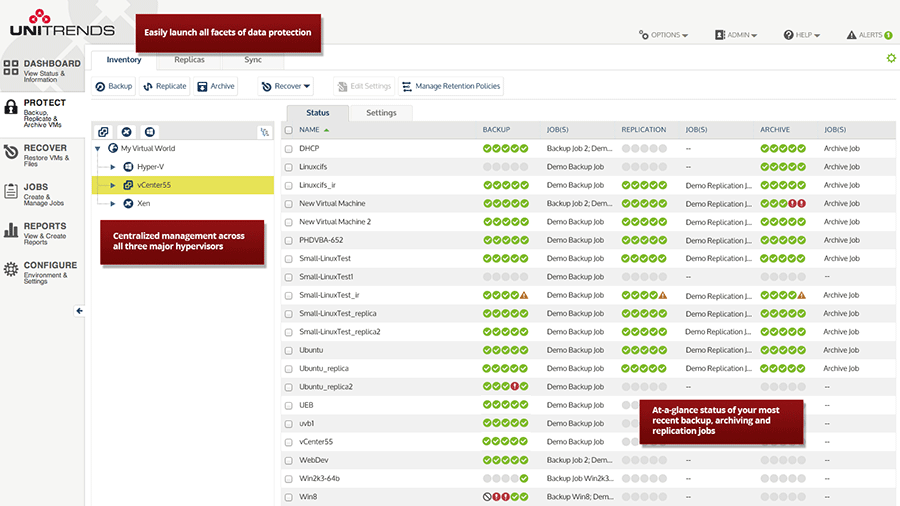Switch to the Sync tab
This screenshot has width=900, height=506.
(x=253, y=60)
